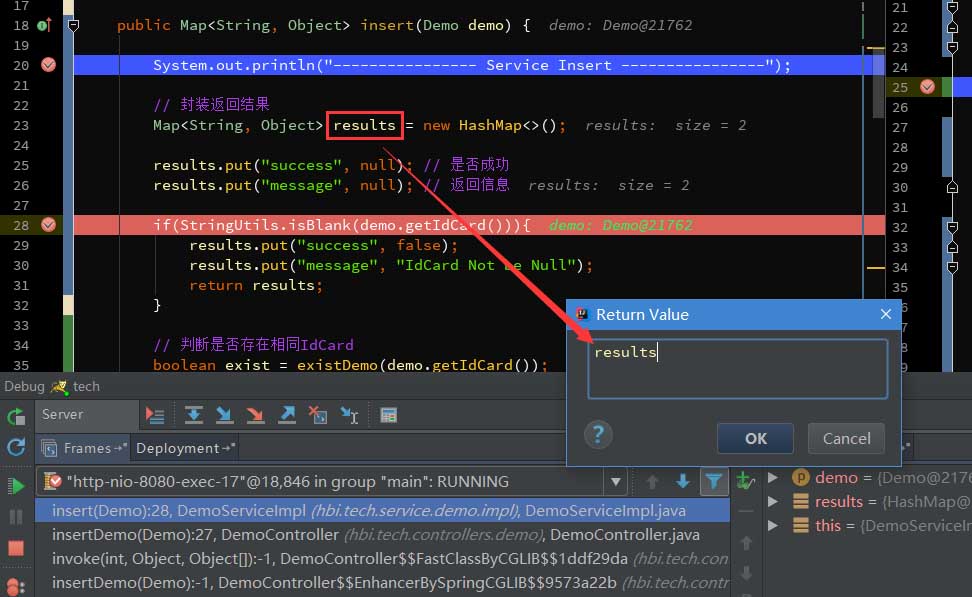Image resolution: width=972 pixels, height=597 pixels.
Task: Click the green Resume Program icon
Action: (16, 486)
